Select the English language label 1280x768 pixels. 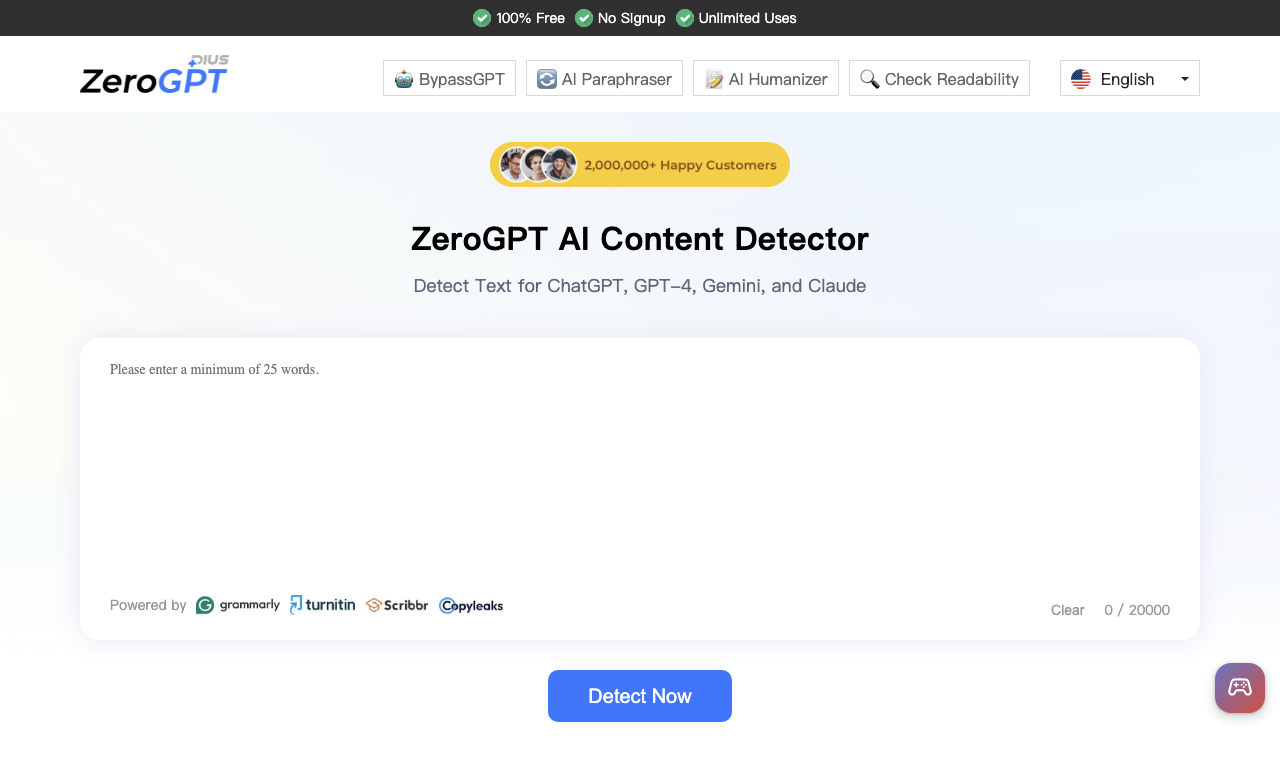pyautogui.click(x=1127, y=79)
